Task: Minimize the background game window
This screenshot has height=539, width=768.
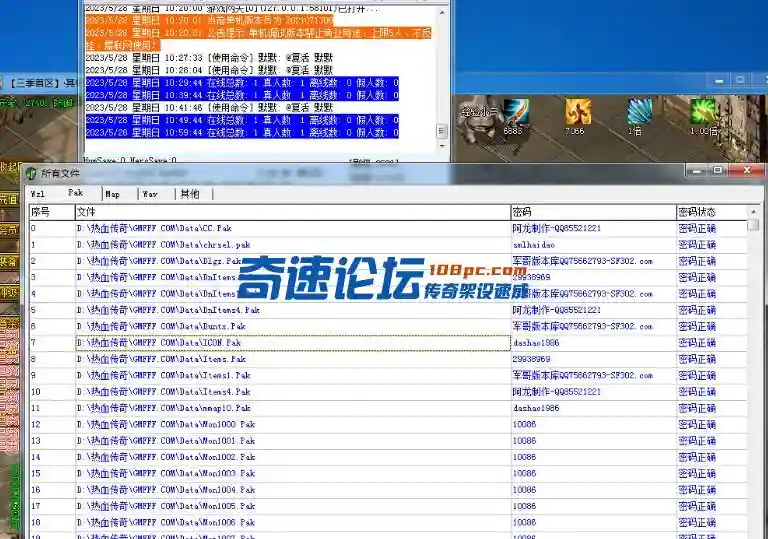Action: click(x=719, y=80)
